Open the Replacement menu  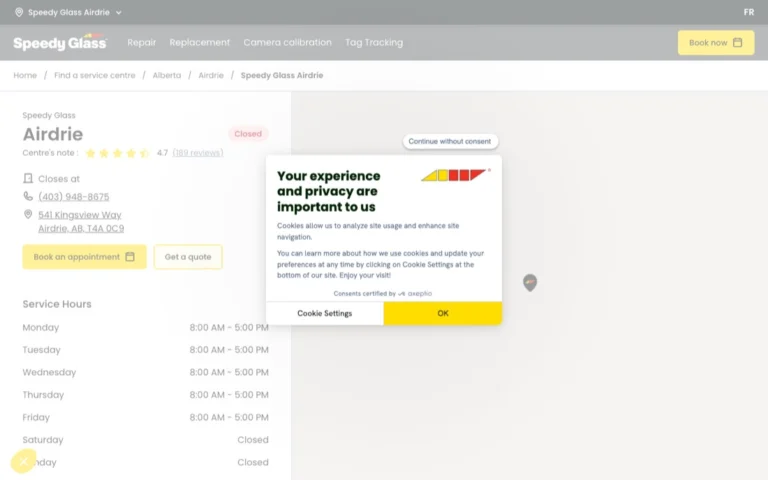(x=199, y=43)
